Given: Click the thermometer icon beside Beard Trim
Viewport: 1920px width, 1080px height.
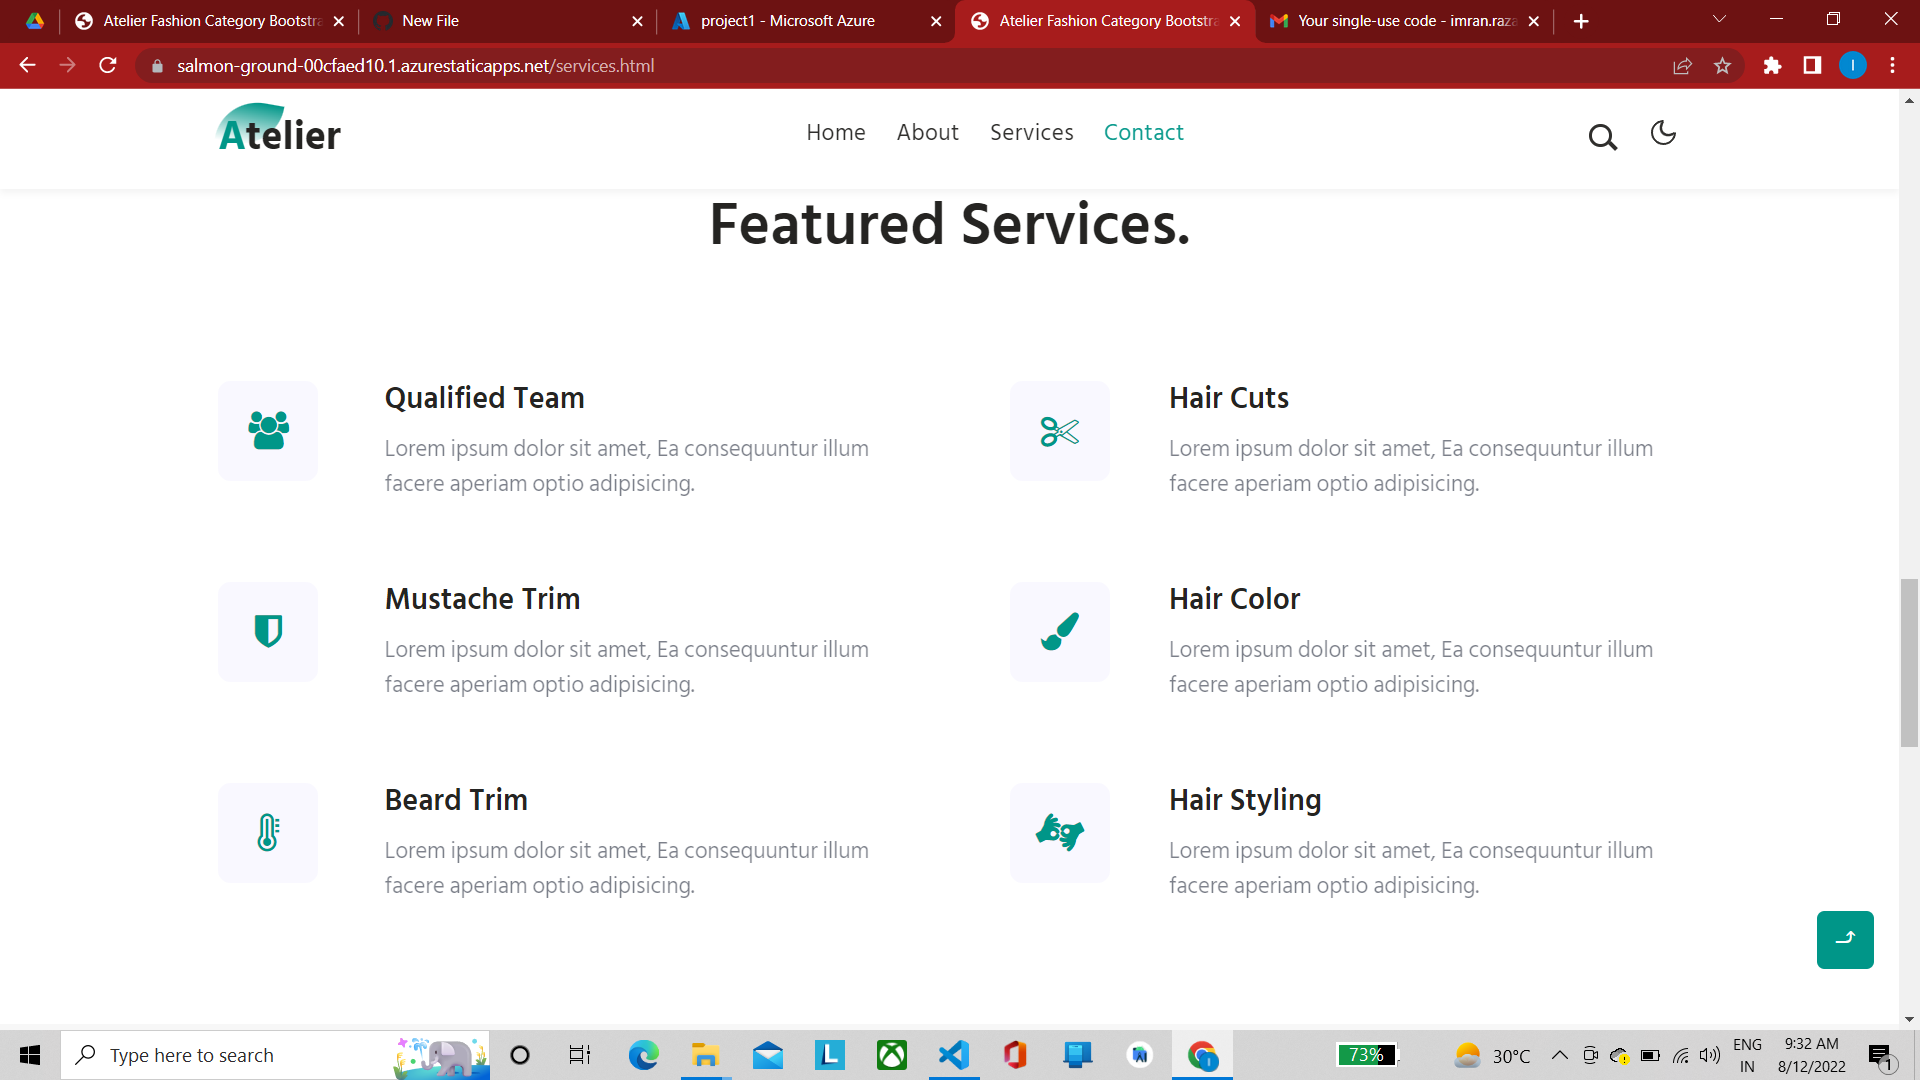Looking at the screenshot, I should coord(267,832).
